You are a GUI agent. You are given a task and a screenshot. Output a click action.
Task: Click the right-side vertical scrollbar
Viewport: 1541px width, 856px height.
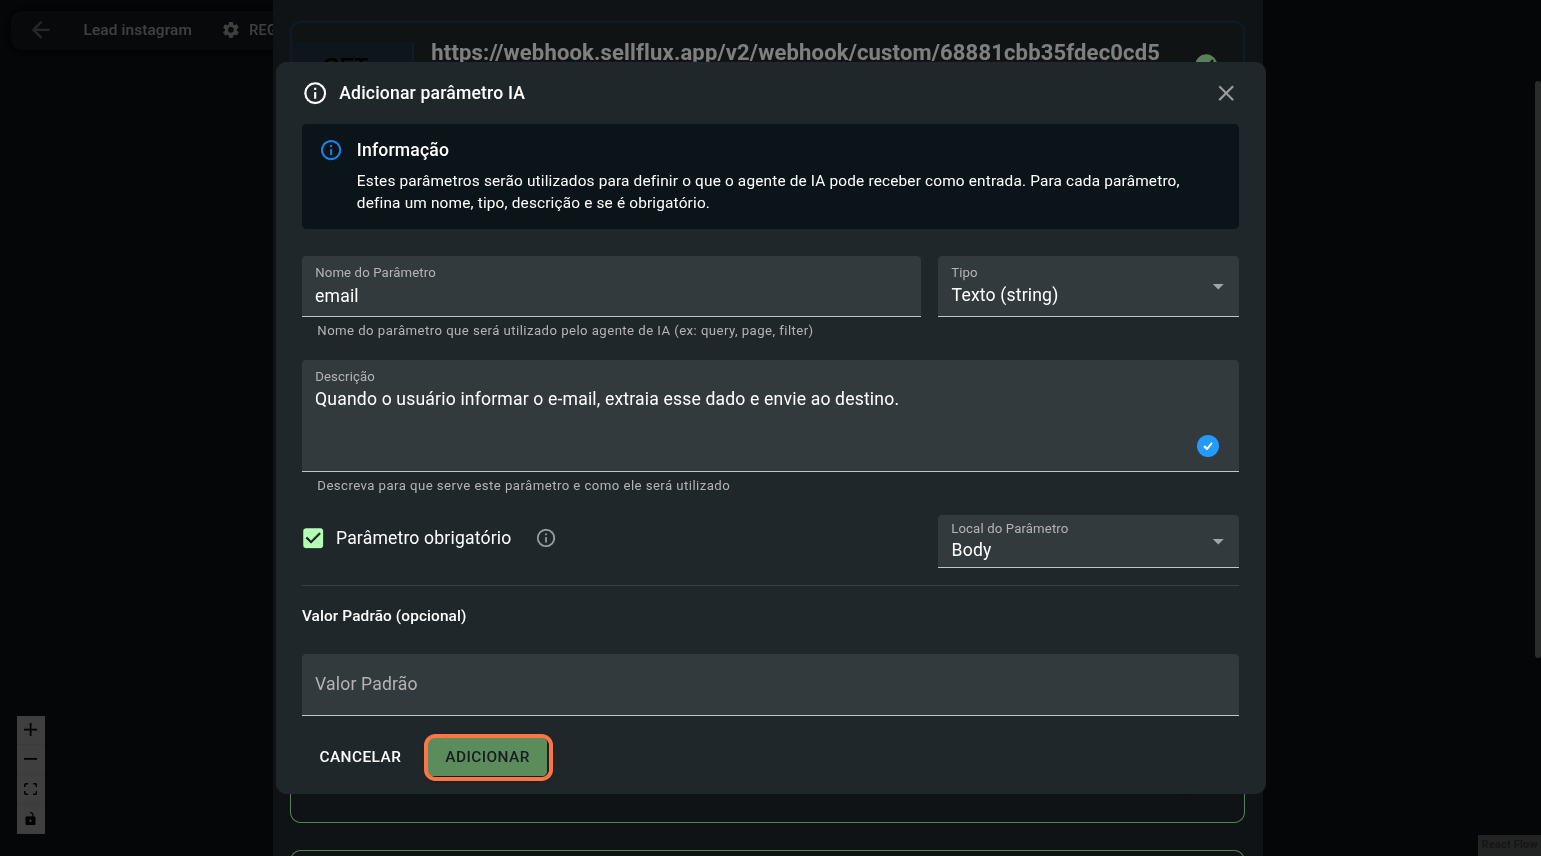point(1537,370)
